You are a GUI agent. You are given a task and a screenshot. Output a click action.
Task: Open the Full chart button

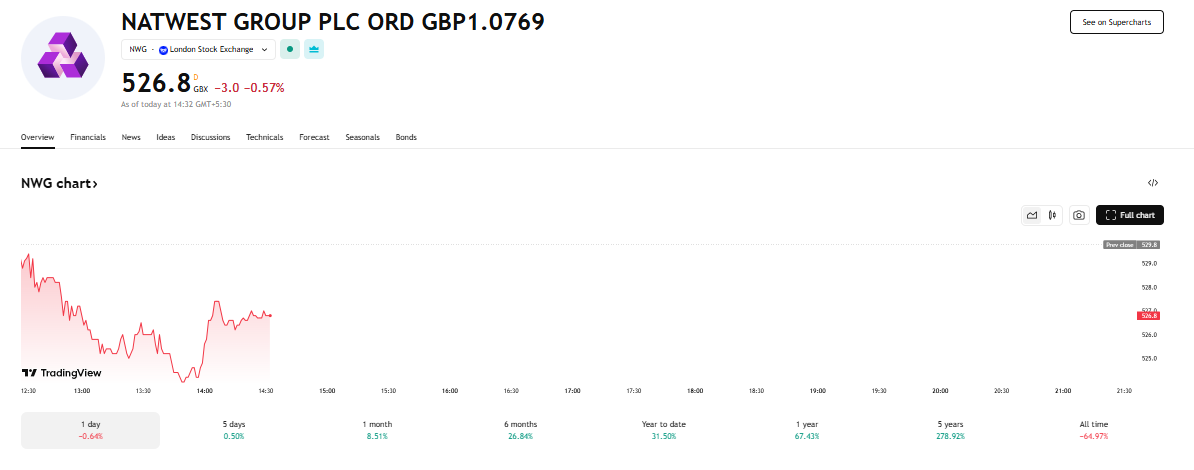[1130, 216]
